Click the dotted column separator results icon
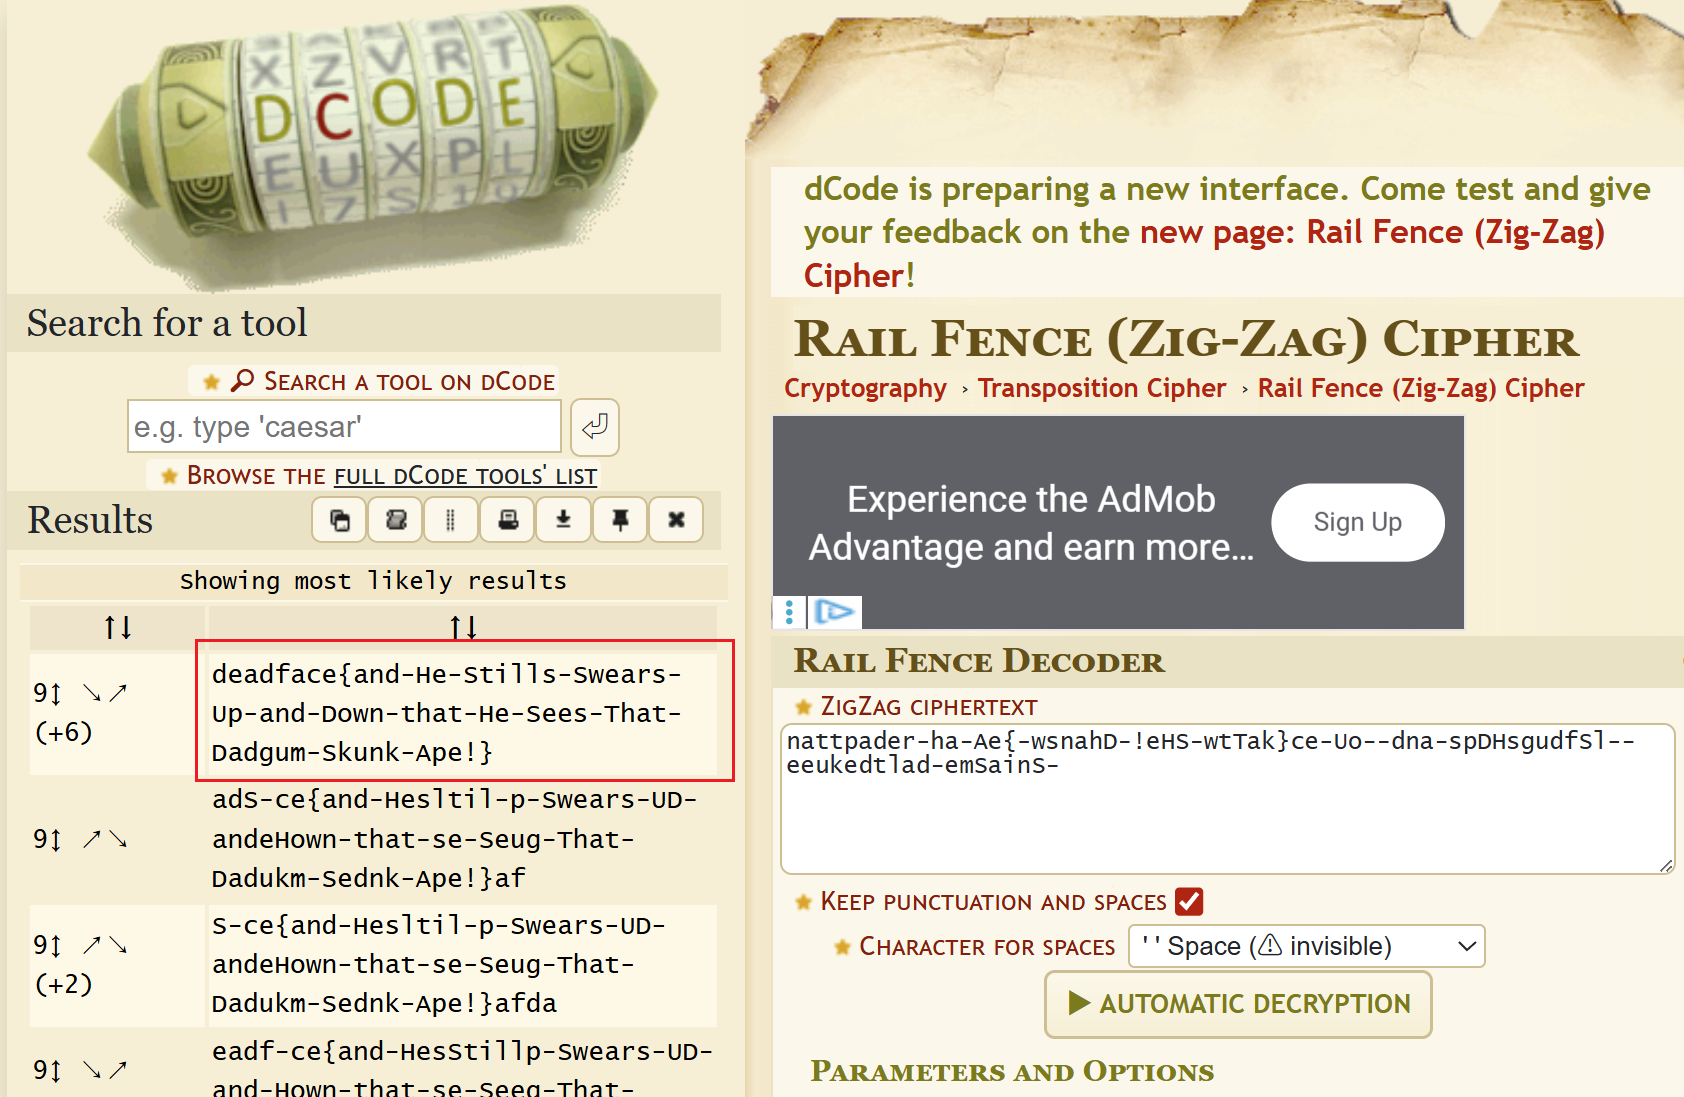This screenshot has width=1684, height=1097. [451, 520]
